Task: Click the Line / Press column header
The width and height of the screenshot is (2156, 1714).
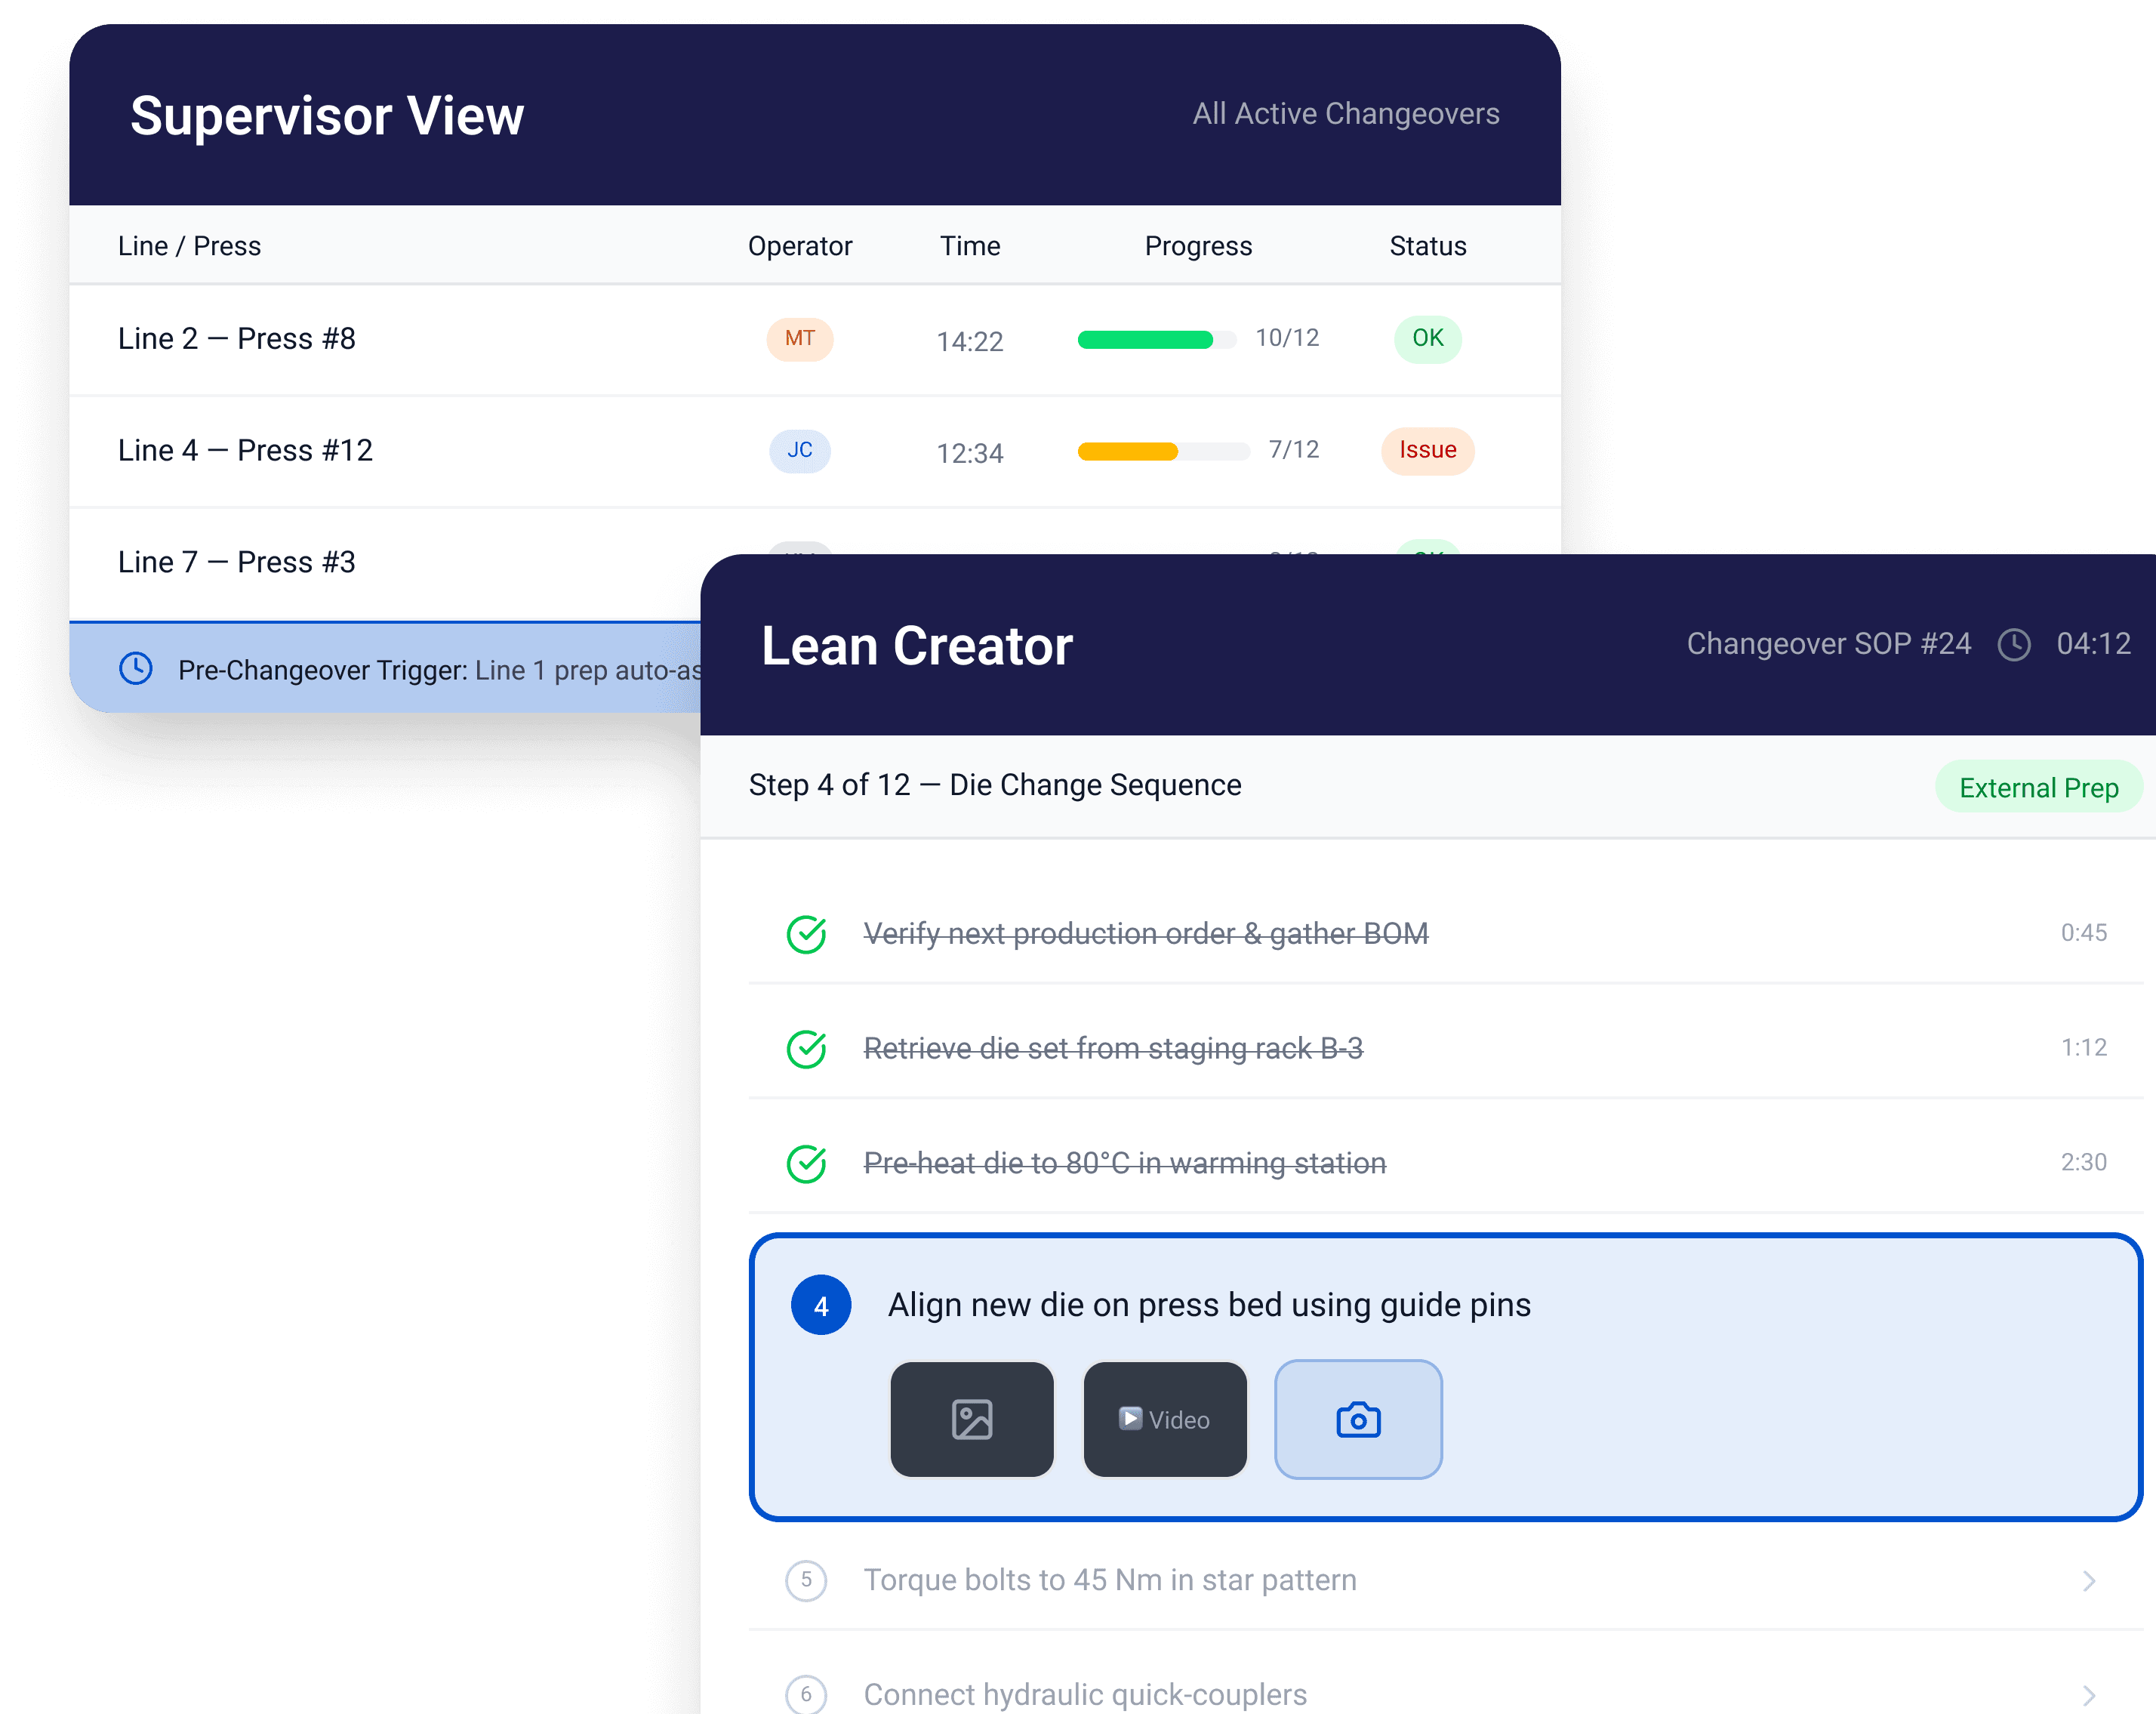Action: pos(189,246)
